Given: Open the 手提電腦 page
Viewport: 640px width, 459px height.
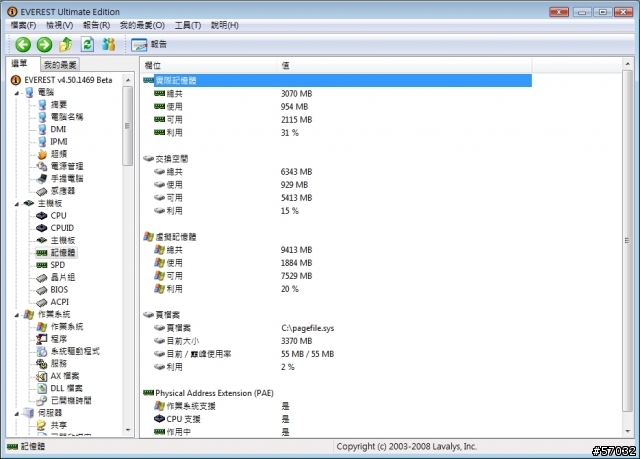Looking at the screenshot, I should pos(67,178).
